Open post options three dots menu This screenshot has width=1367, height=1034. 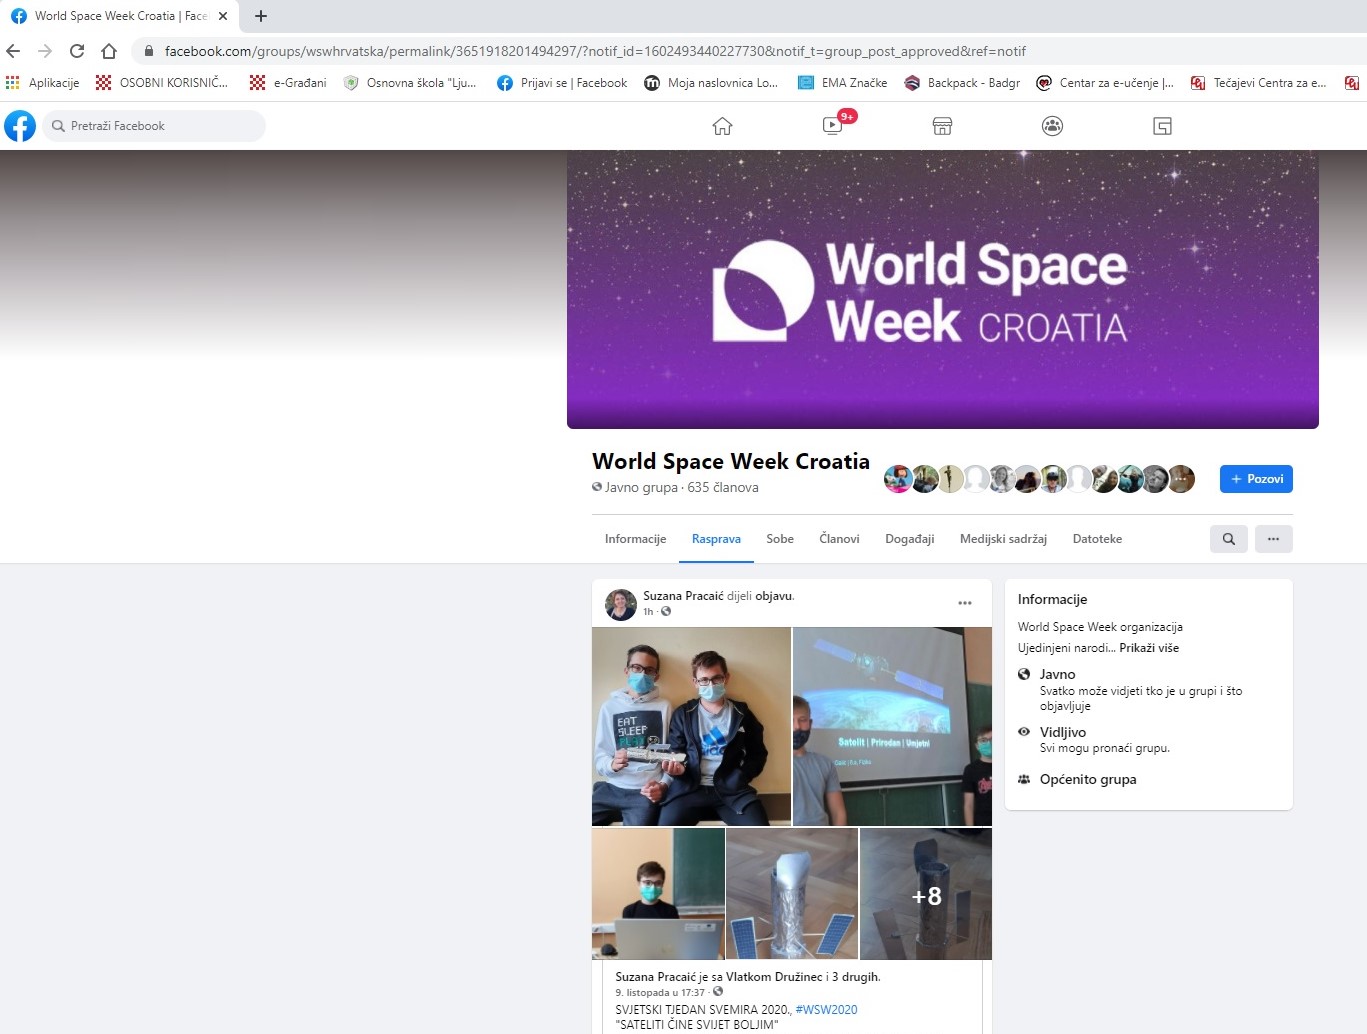point(965,603)
